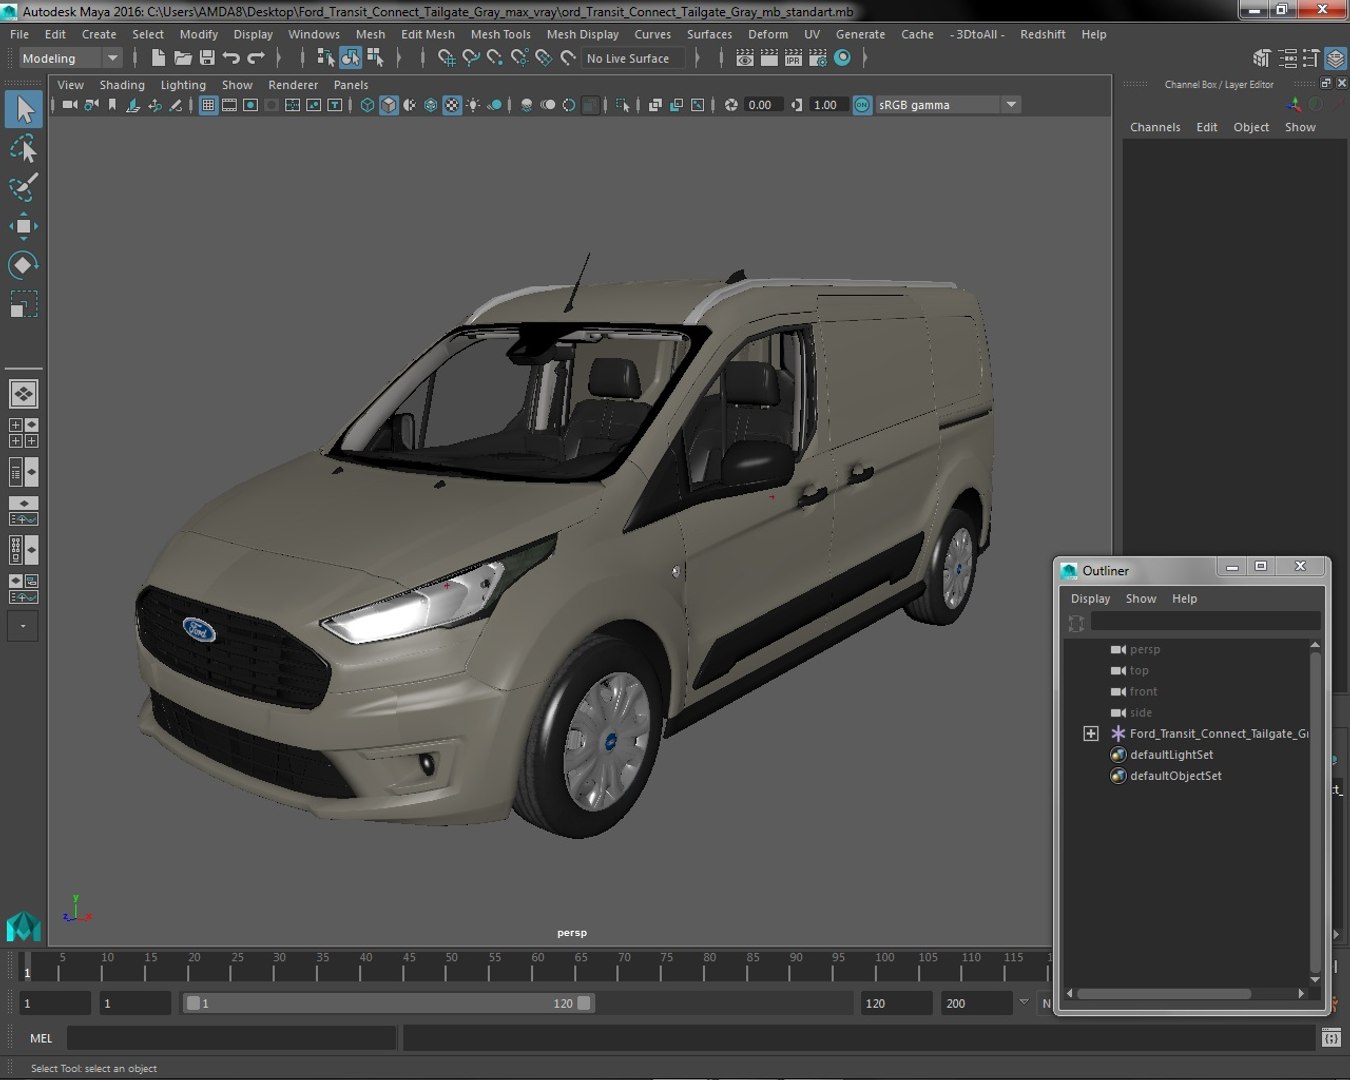Choose the Paint Selection tool
The height and width of the screenshot is (1080, 1350).
tap(23, 187)
